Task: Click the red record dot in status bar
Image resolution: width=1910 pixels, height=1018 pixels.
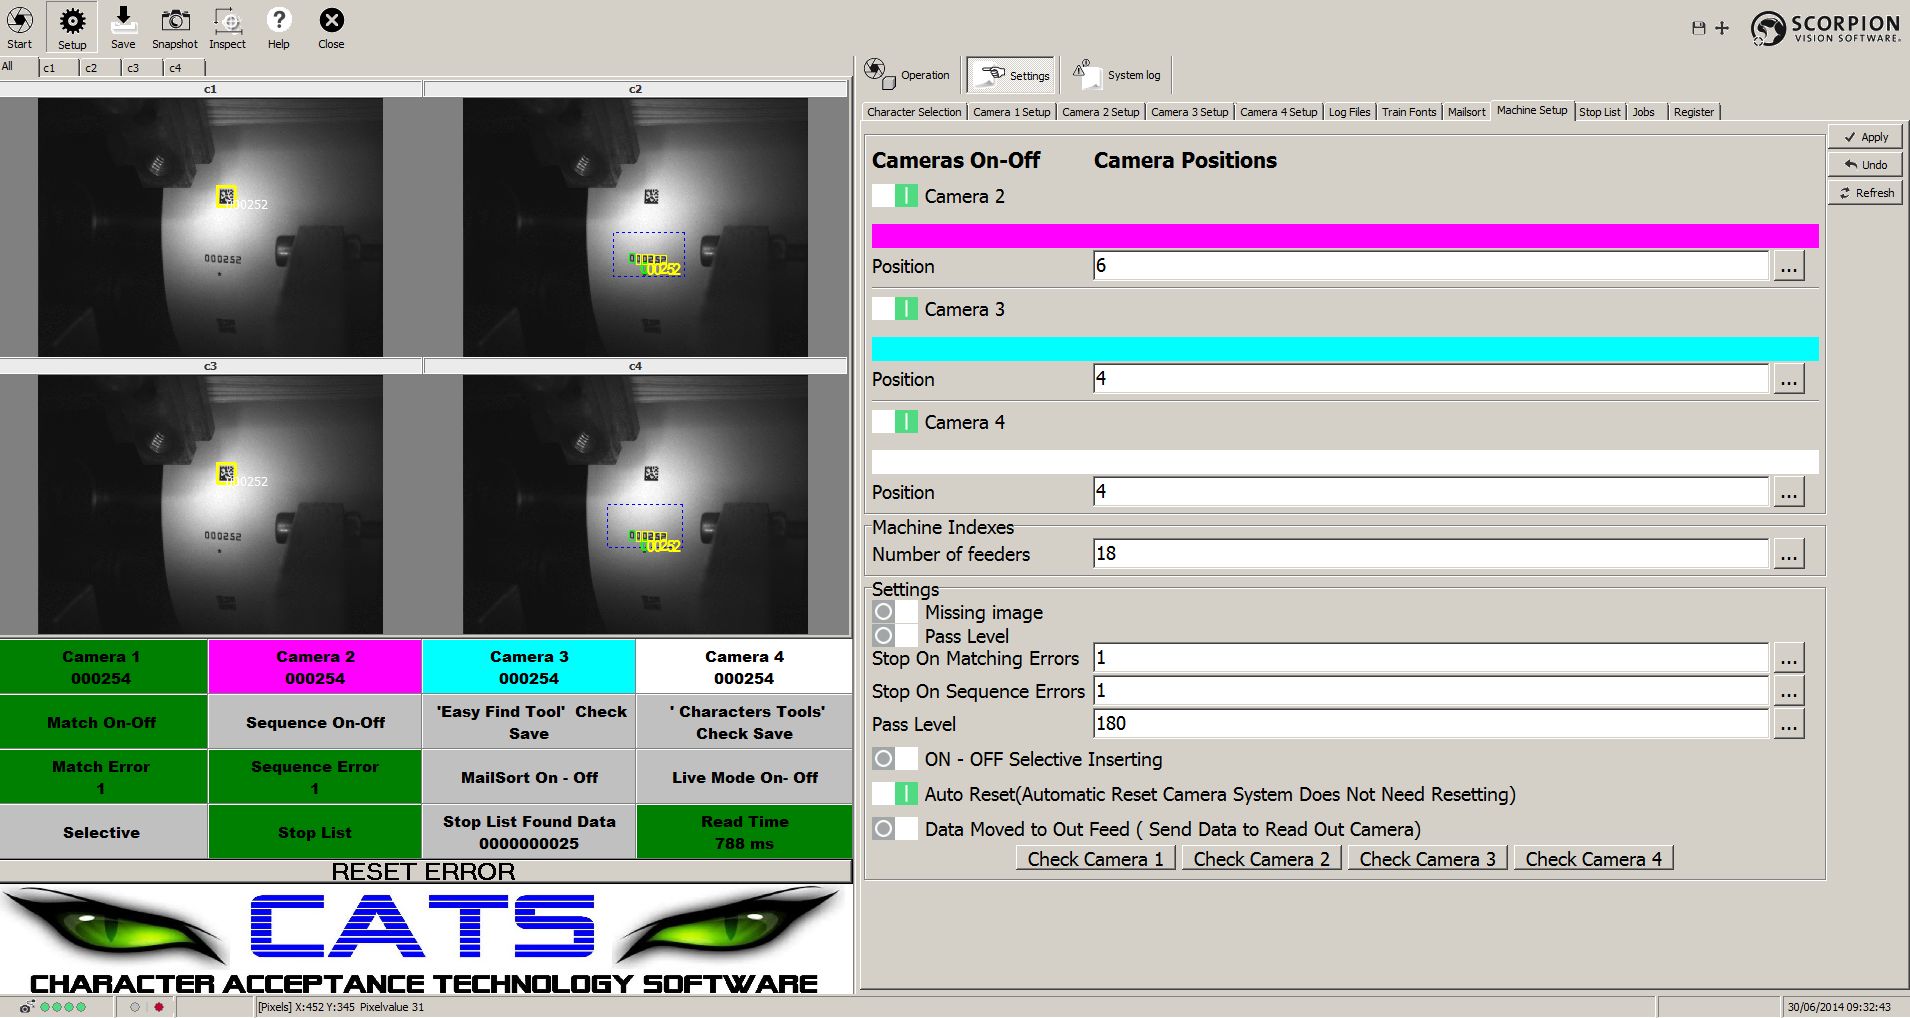Action: click(159, 1007)
